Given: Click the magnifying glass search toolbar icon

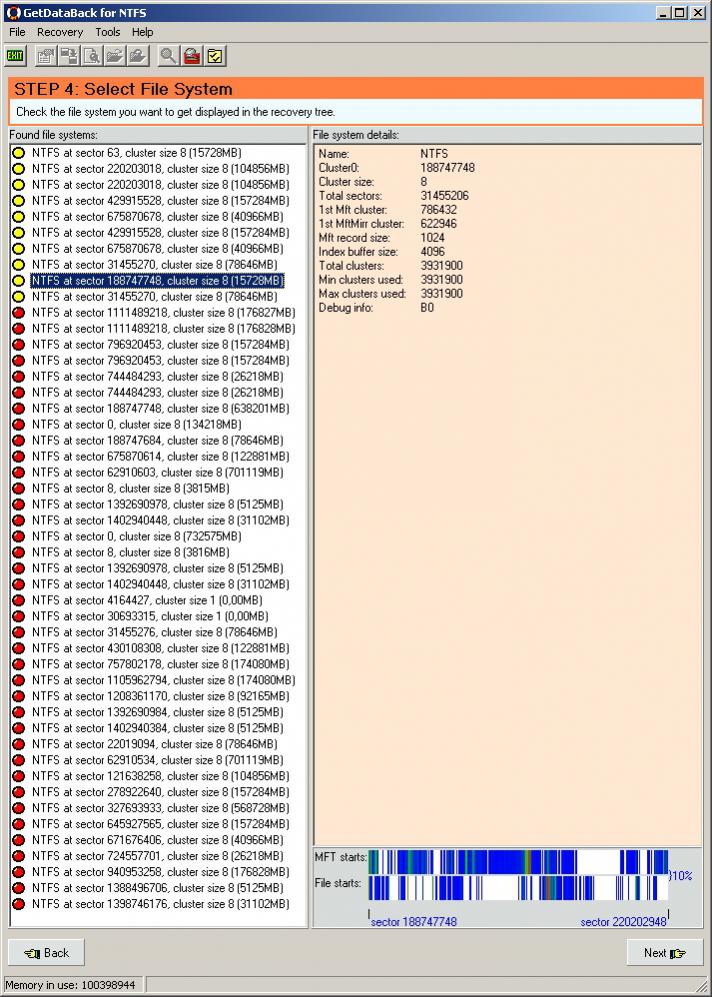Looking at the screenshot, I should click(168, 56).
